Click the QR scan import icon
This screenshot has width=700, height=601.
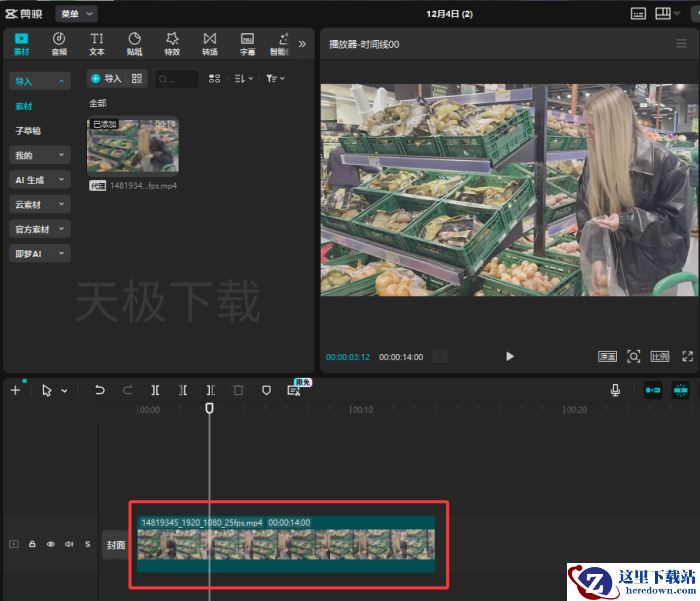(137, 79)
